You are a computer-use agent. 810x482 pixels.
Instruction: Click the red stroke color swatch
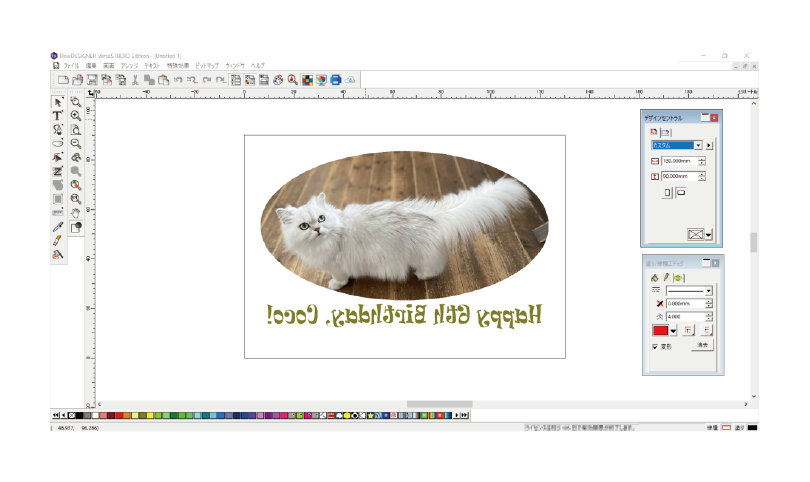tap(660, 330)
